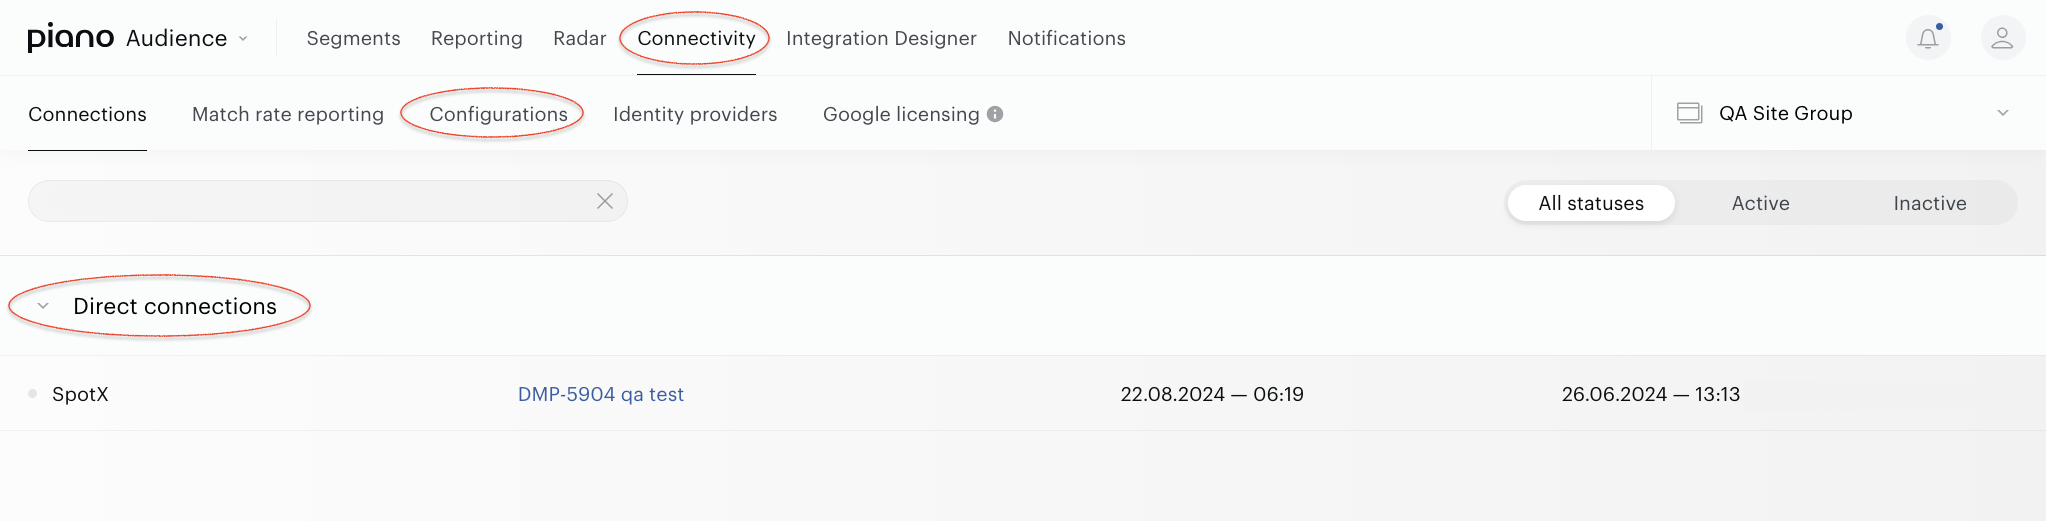Click into the connections search field
Screen dimensions: 2046x521
coord(312,201)
